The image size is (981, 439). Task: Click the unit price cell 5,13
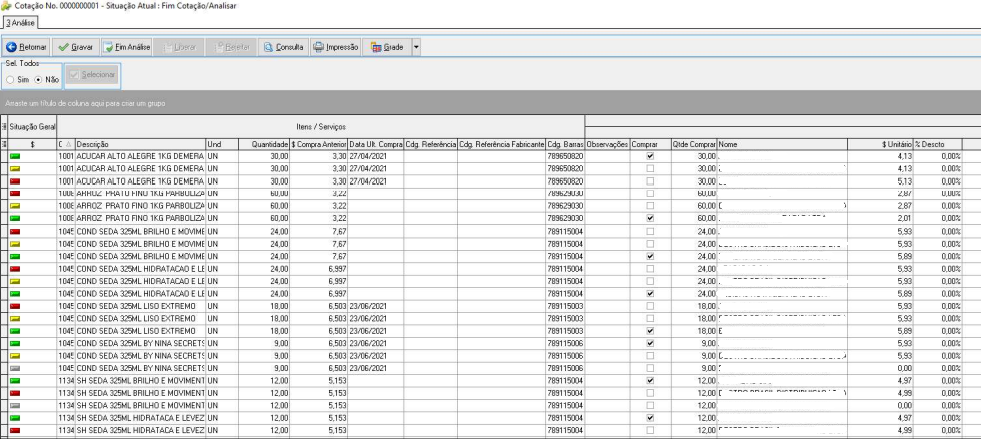pyautogui.click(x=880, y=181)
